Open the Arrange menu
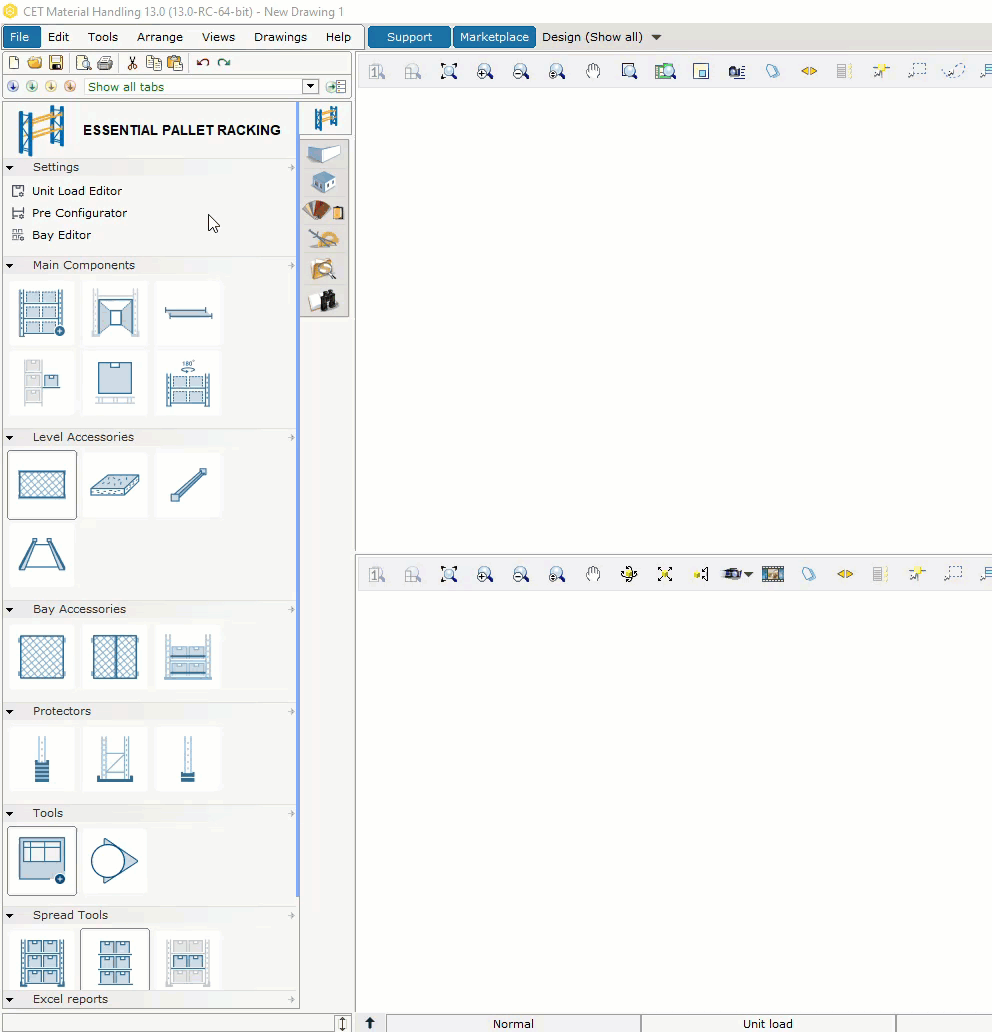This screenshot has width=992, height=1032. coord(160,37)
